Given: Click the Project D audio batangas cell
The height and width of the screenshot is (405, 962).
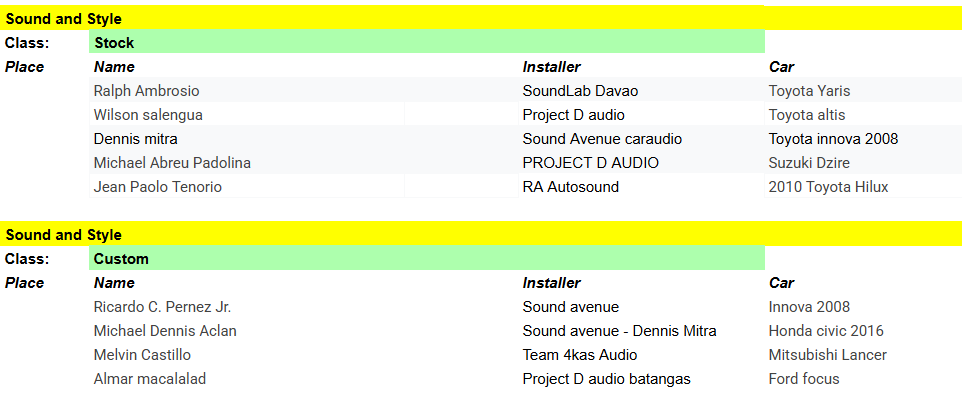Looking at the screenshot, I should (606, 379).
